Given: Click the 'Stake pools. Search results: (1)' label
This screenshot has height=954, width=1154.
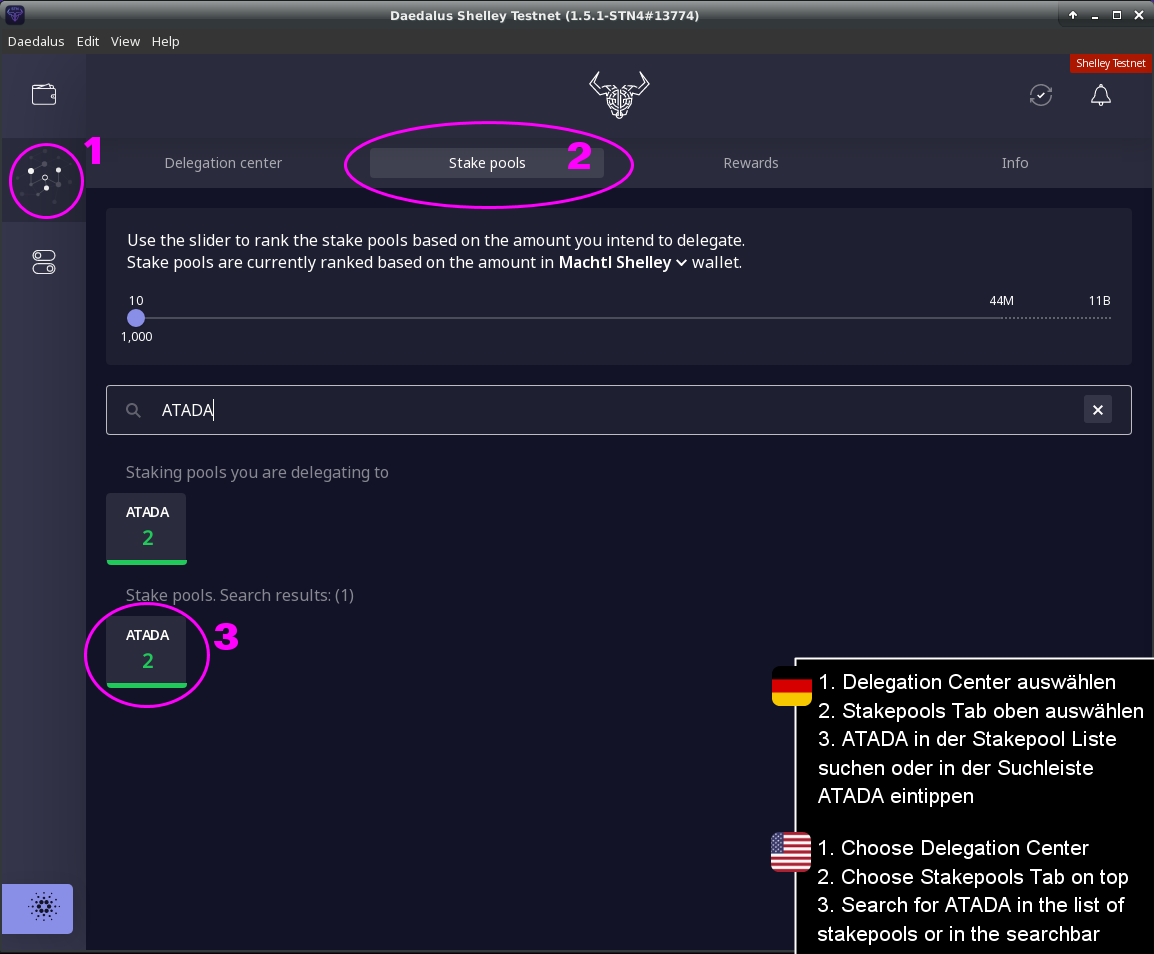Looking at the screenshot, I should point(240,595).
